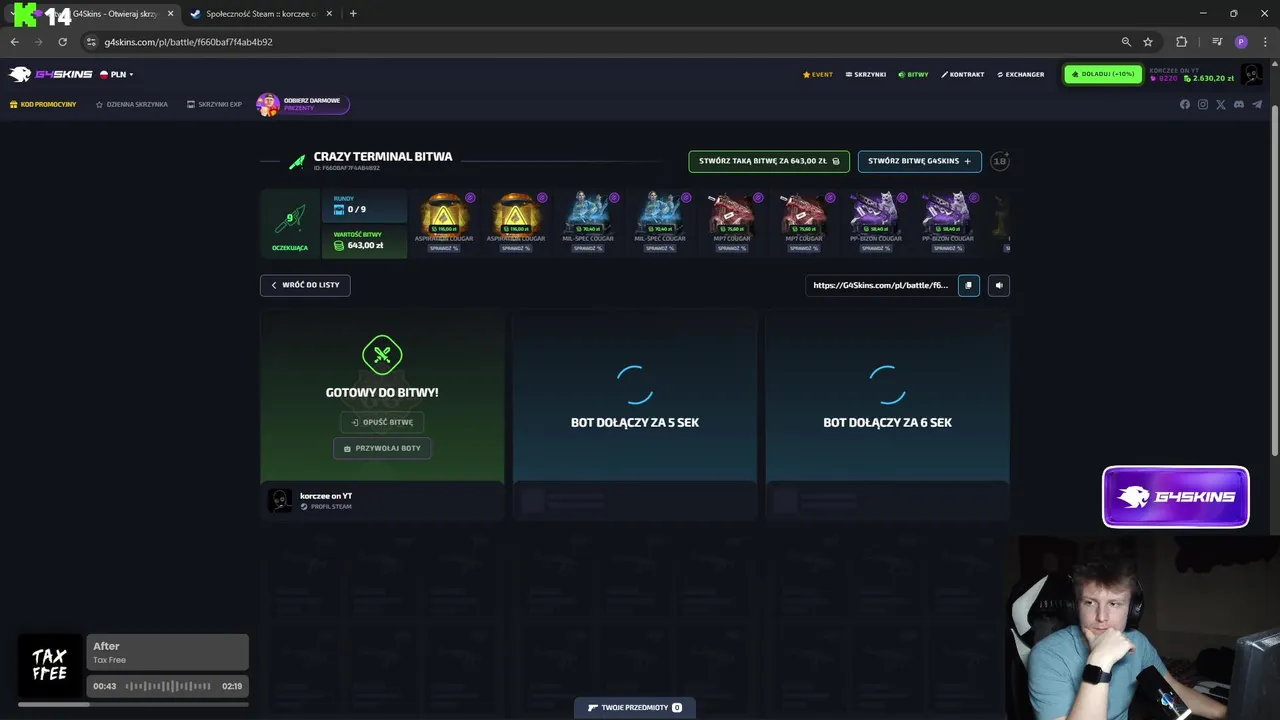
Task: Open TWOJE PRZEDMIOTY bottom panel
Action: pos(635,707)
